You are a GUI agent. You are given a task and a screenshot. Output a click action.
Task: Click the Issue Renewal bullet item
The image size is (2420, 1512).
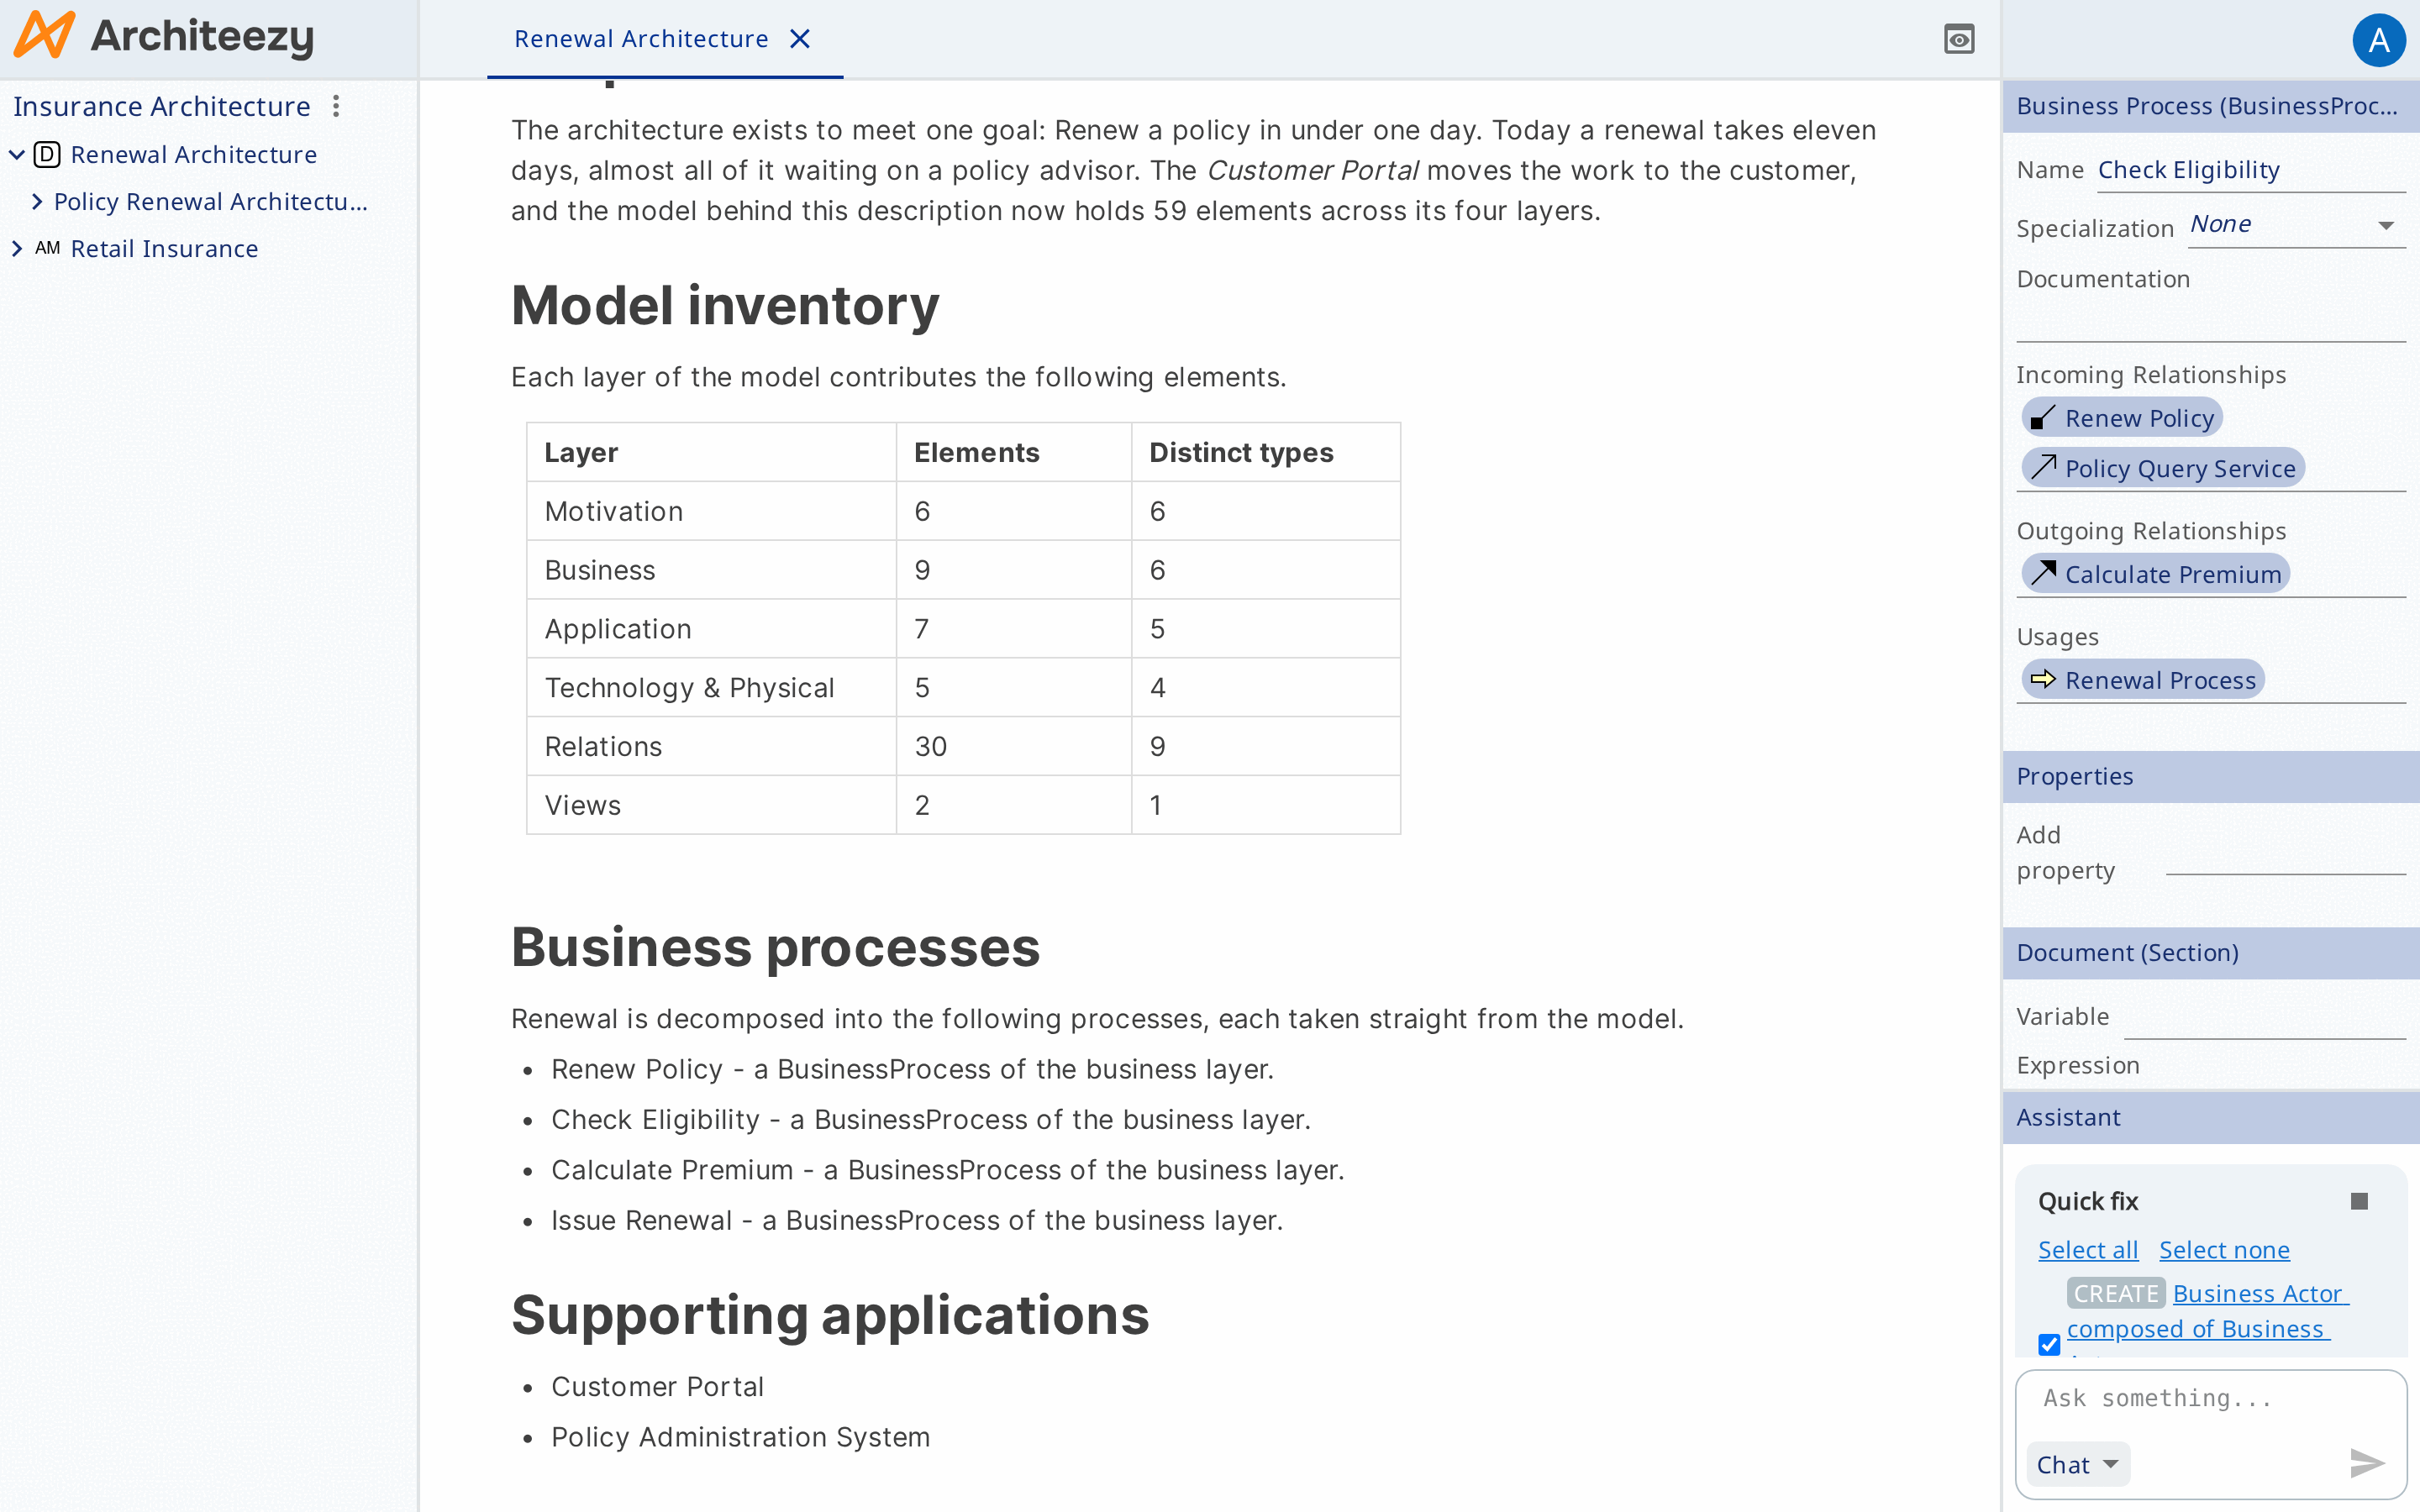(x=917, y=1221)
